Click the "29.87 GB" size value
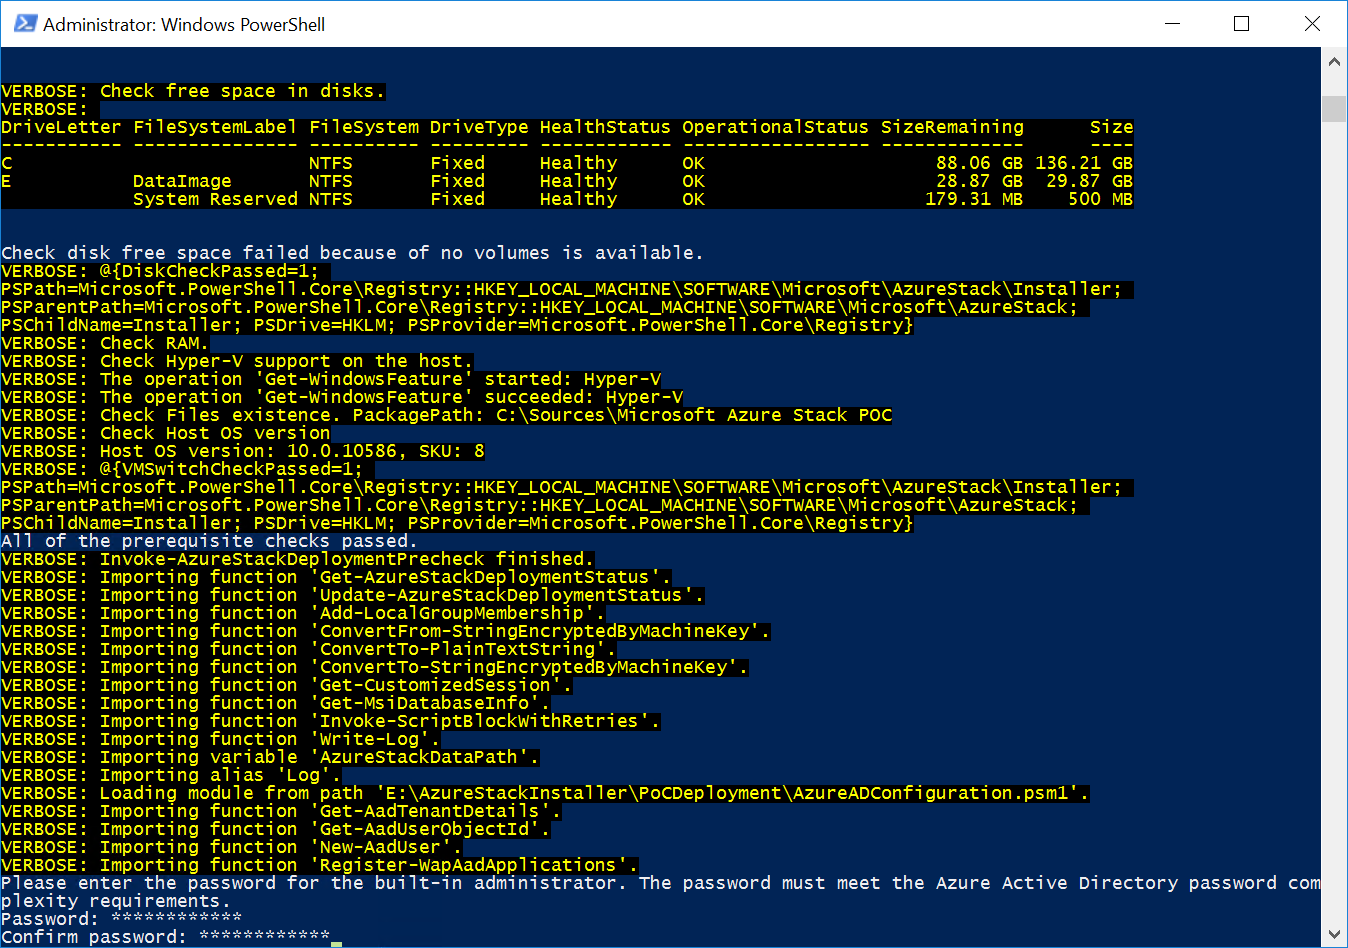Screen dimensions: 1348x948 (1090, 181)
